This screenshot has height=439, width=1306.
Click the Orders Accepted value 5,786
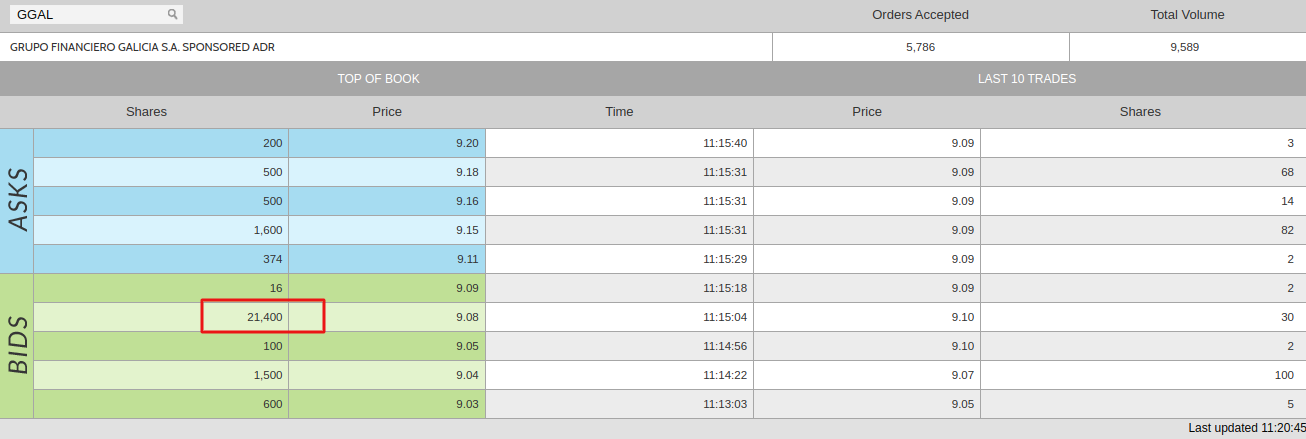click(x=920, y=47)
